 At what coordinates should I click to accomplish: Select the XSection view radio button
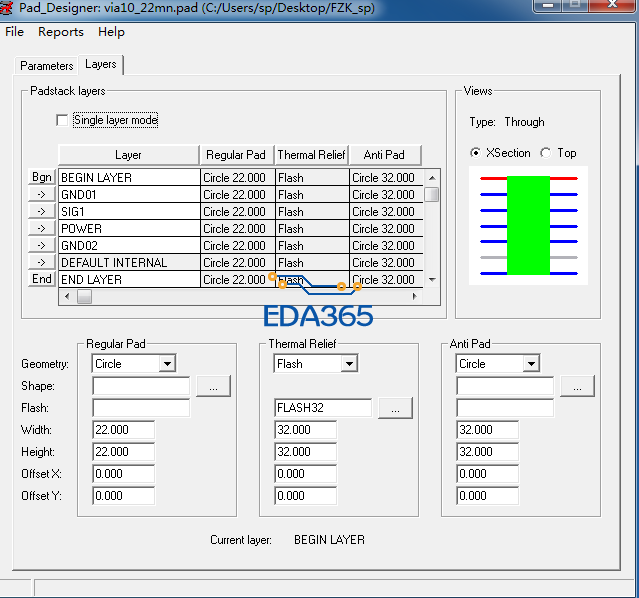tap(475, 153)
